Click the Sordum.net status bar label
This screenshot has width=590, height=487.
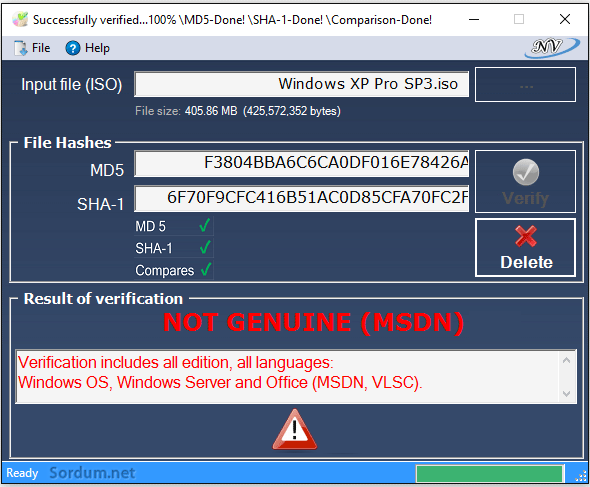tap(92, 473)
